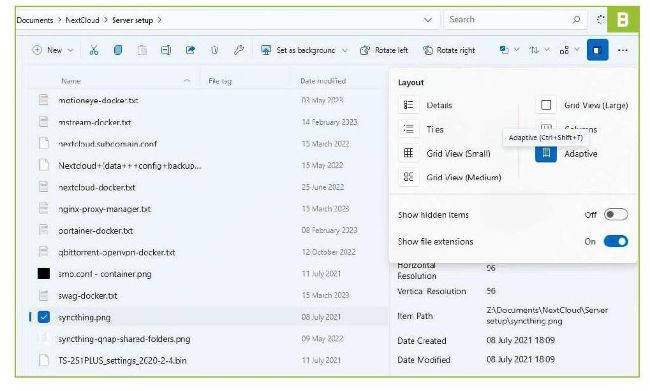This screenshot has width=650, height=391.
Task: Select Tiles layout option
Action: (x=421, y=129)
